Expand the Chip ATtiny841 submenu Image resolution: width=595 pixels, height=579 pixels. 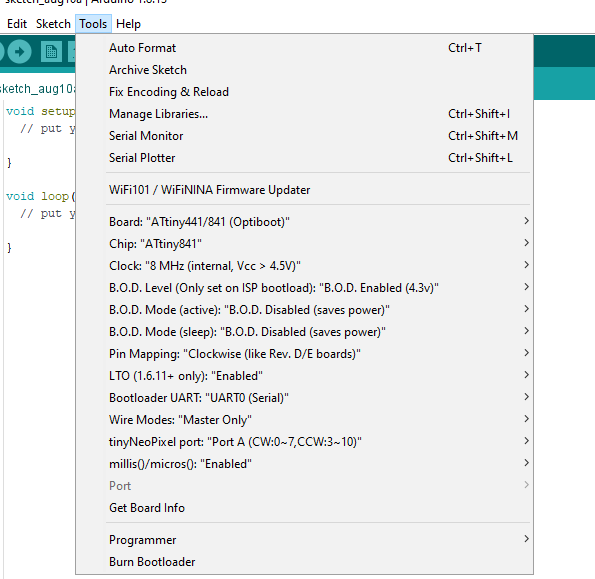pyautogui.click(x=304, y=244)
